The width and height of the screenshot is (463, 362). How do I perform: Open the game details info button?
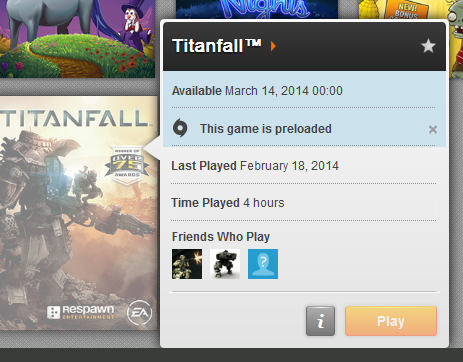(x=320, y=321)
